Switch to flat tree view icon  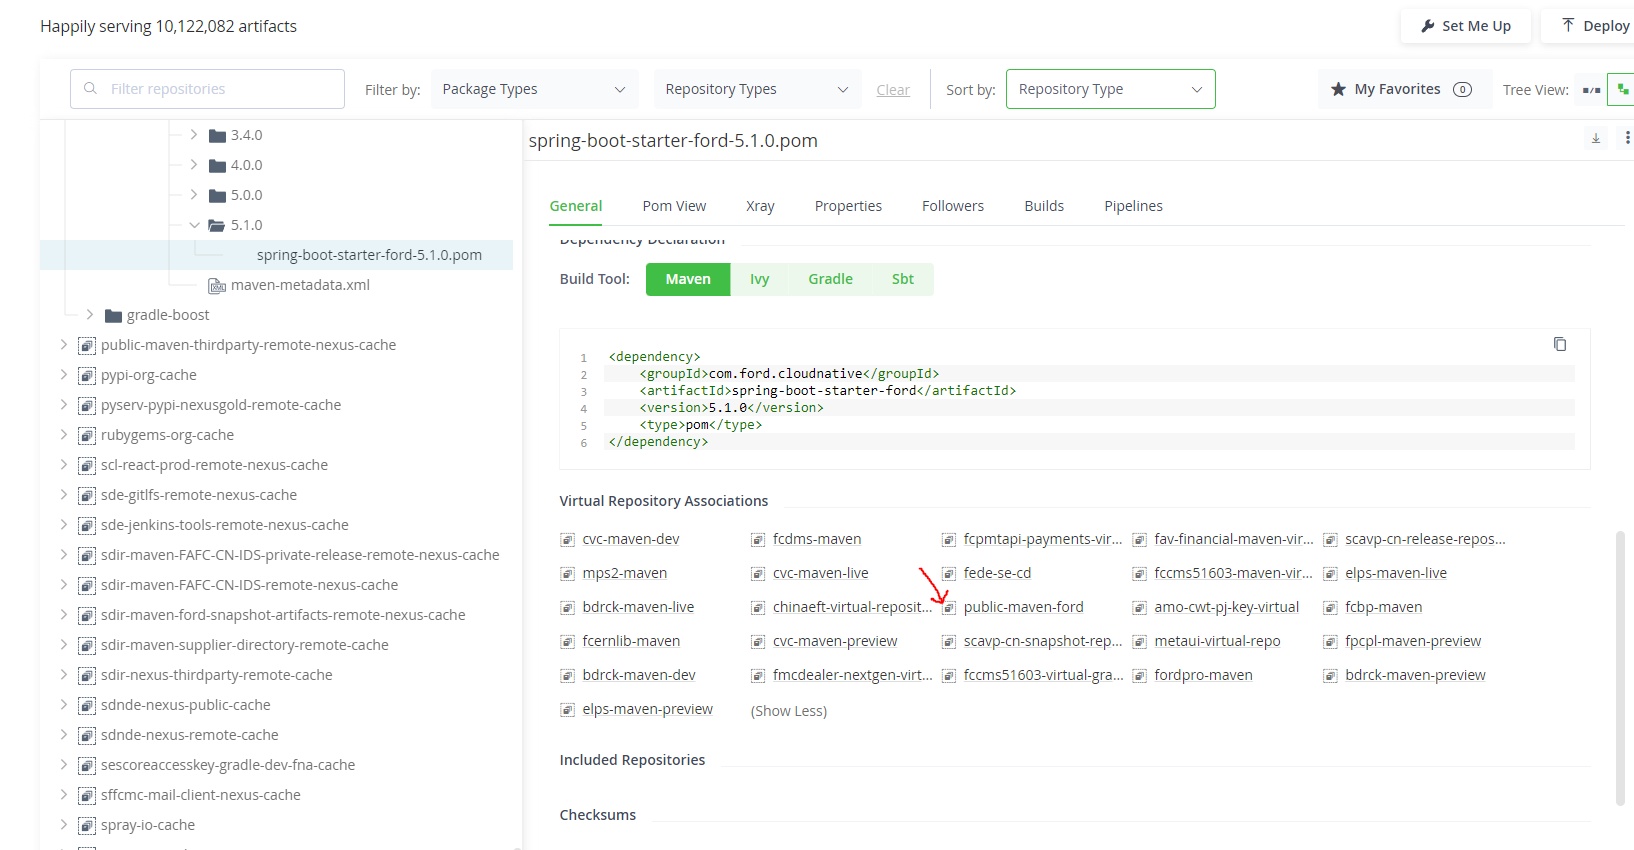pyautogui.click(x=1592, y=90)
